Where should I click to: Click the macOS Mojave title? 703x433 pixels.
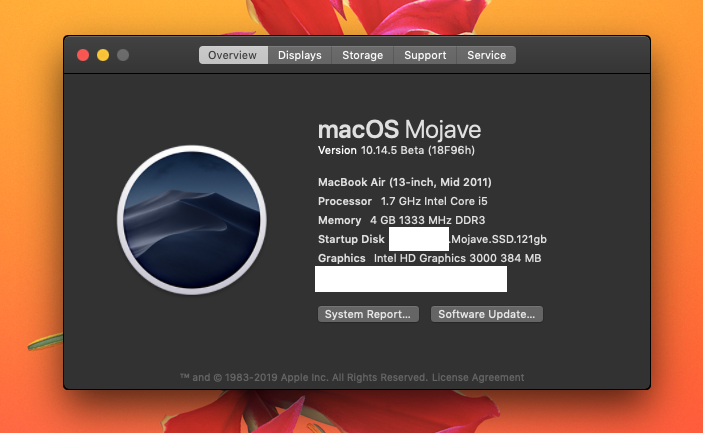[x=399, y=130]
